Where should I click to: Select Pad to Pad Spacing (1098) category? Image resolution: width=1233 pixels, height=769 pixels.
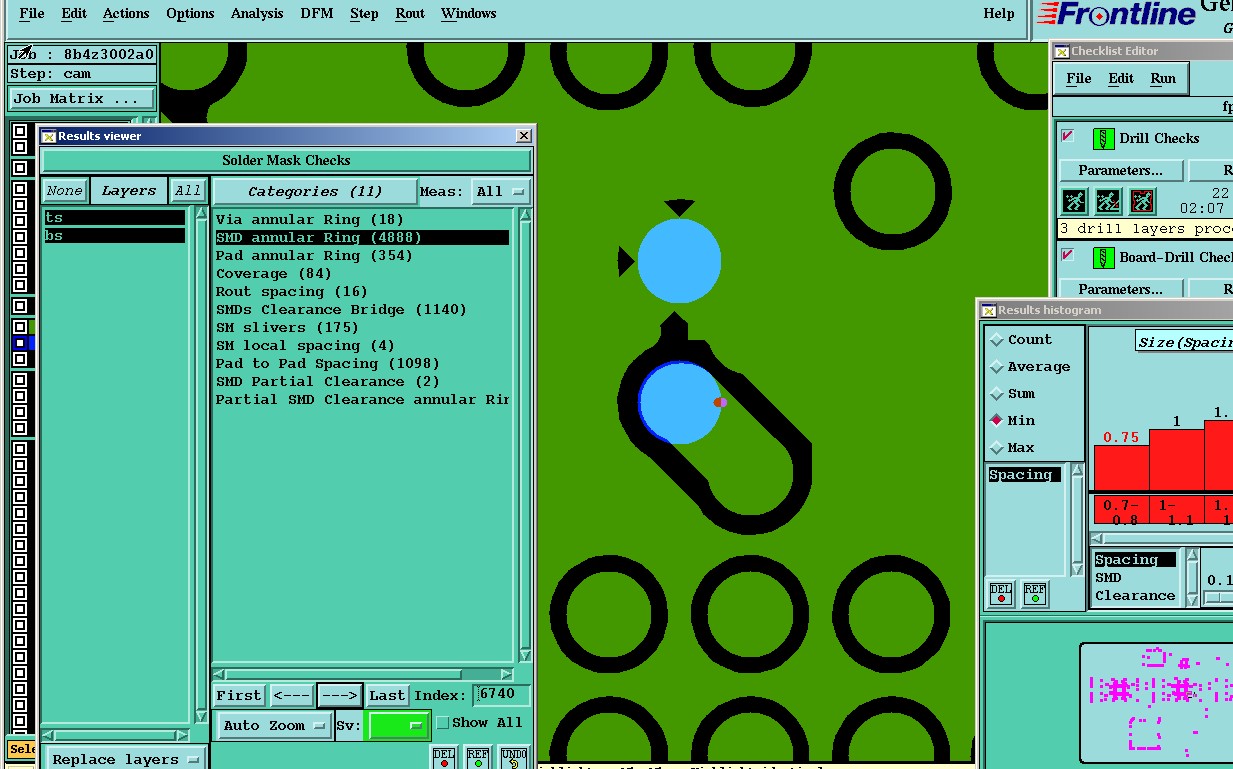tap(328, 363)
